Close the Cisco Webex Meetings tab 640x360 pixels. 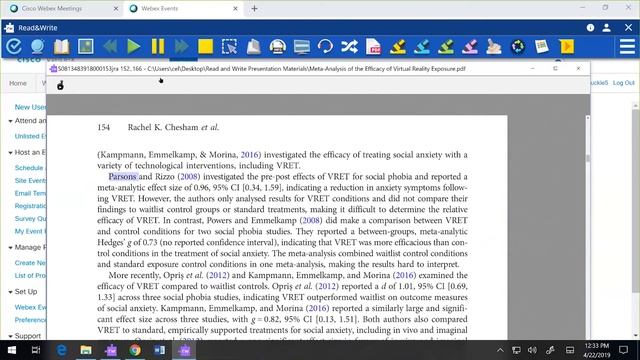pos(116,8)
